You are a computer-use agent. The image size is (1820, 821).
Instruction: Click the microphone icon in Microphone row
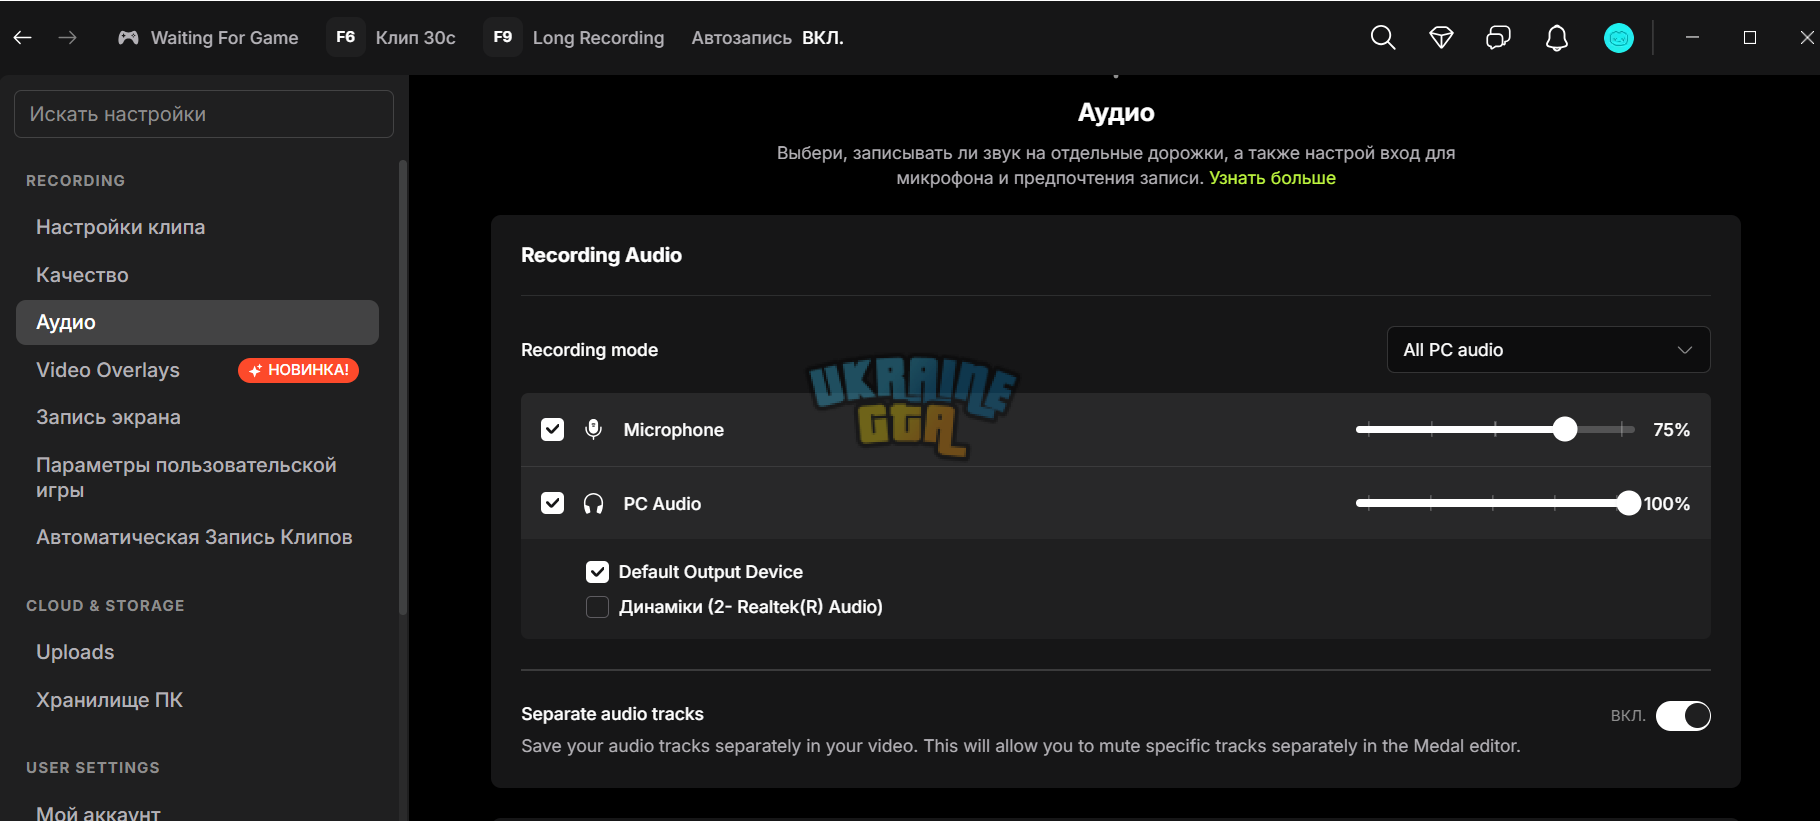coord(593,429)
